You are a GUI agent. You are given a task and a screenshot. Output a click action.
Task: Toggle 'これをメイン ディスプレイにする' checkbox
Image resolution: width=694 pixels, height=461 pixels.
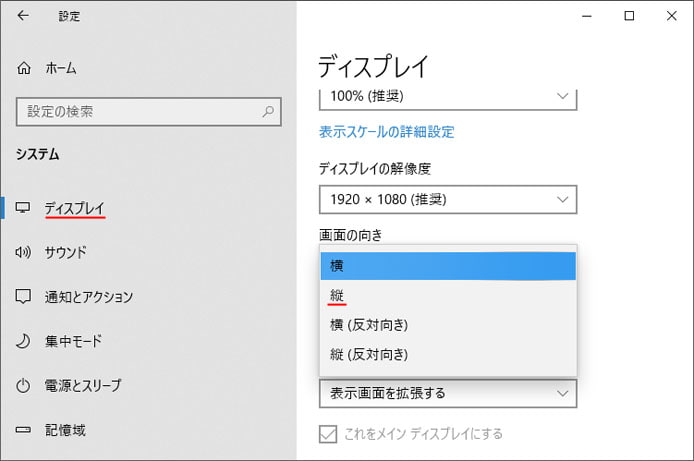pyautogui.click(x=328, y=434)
